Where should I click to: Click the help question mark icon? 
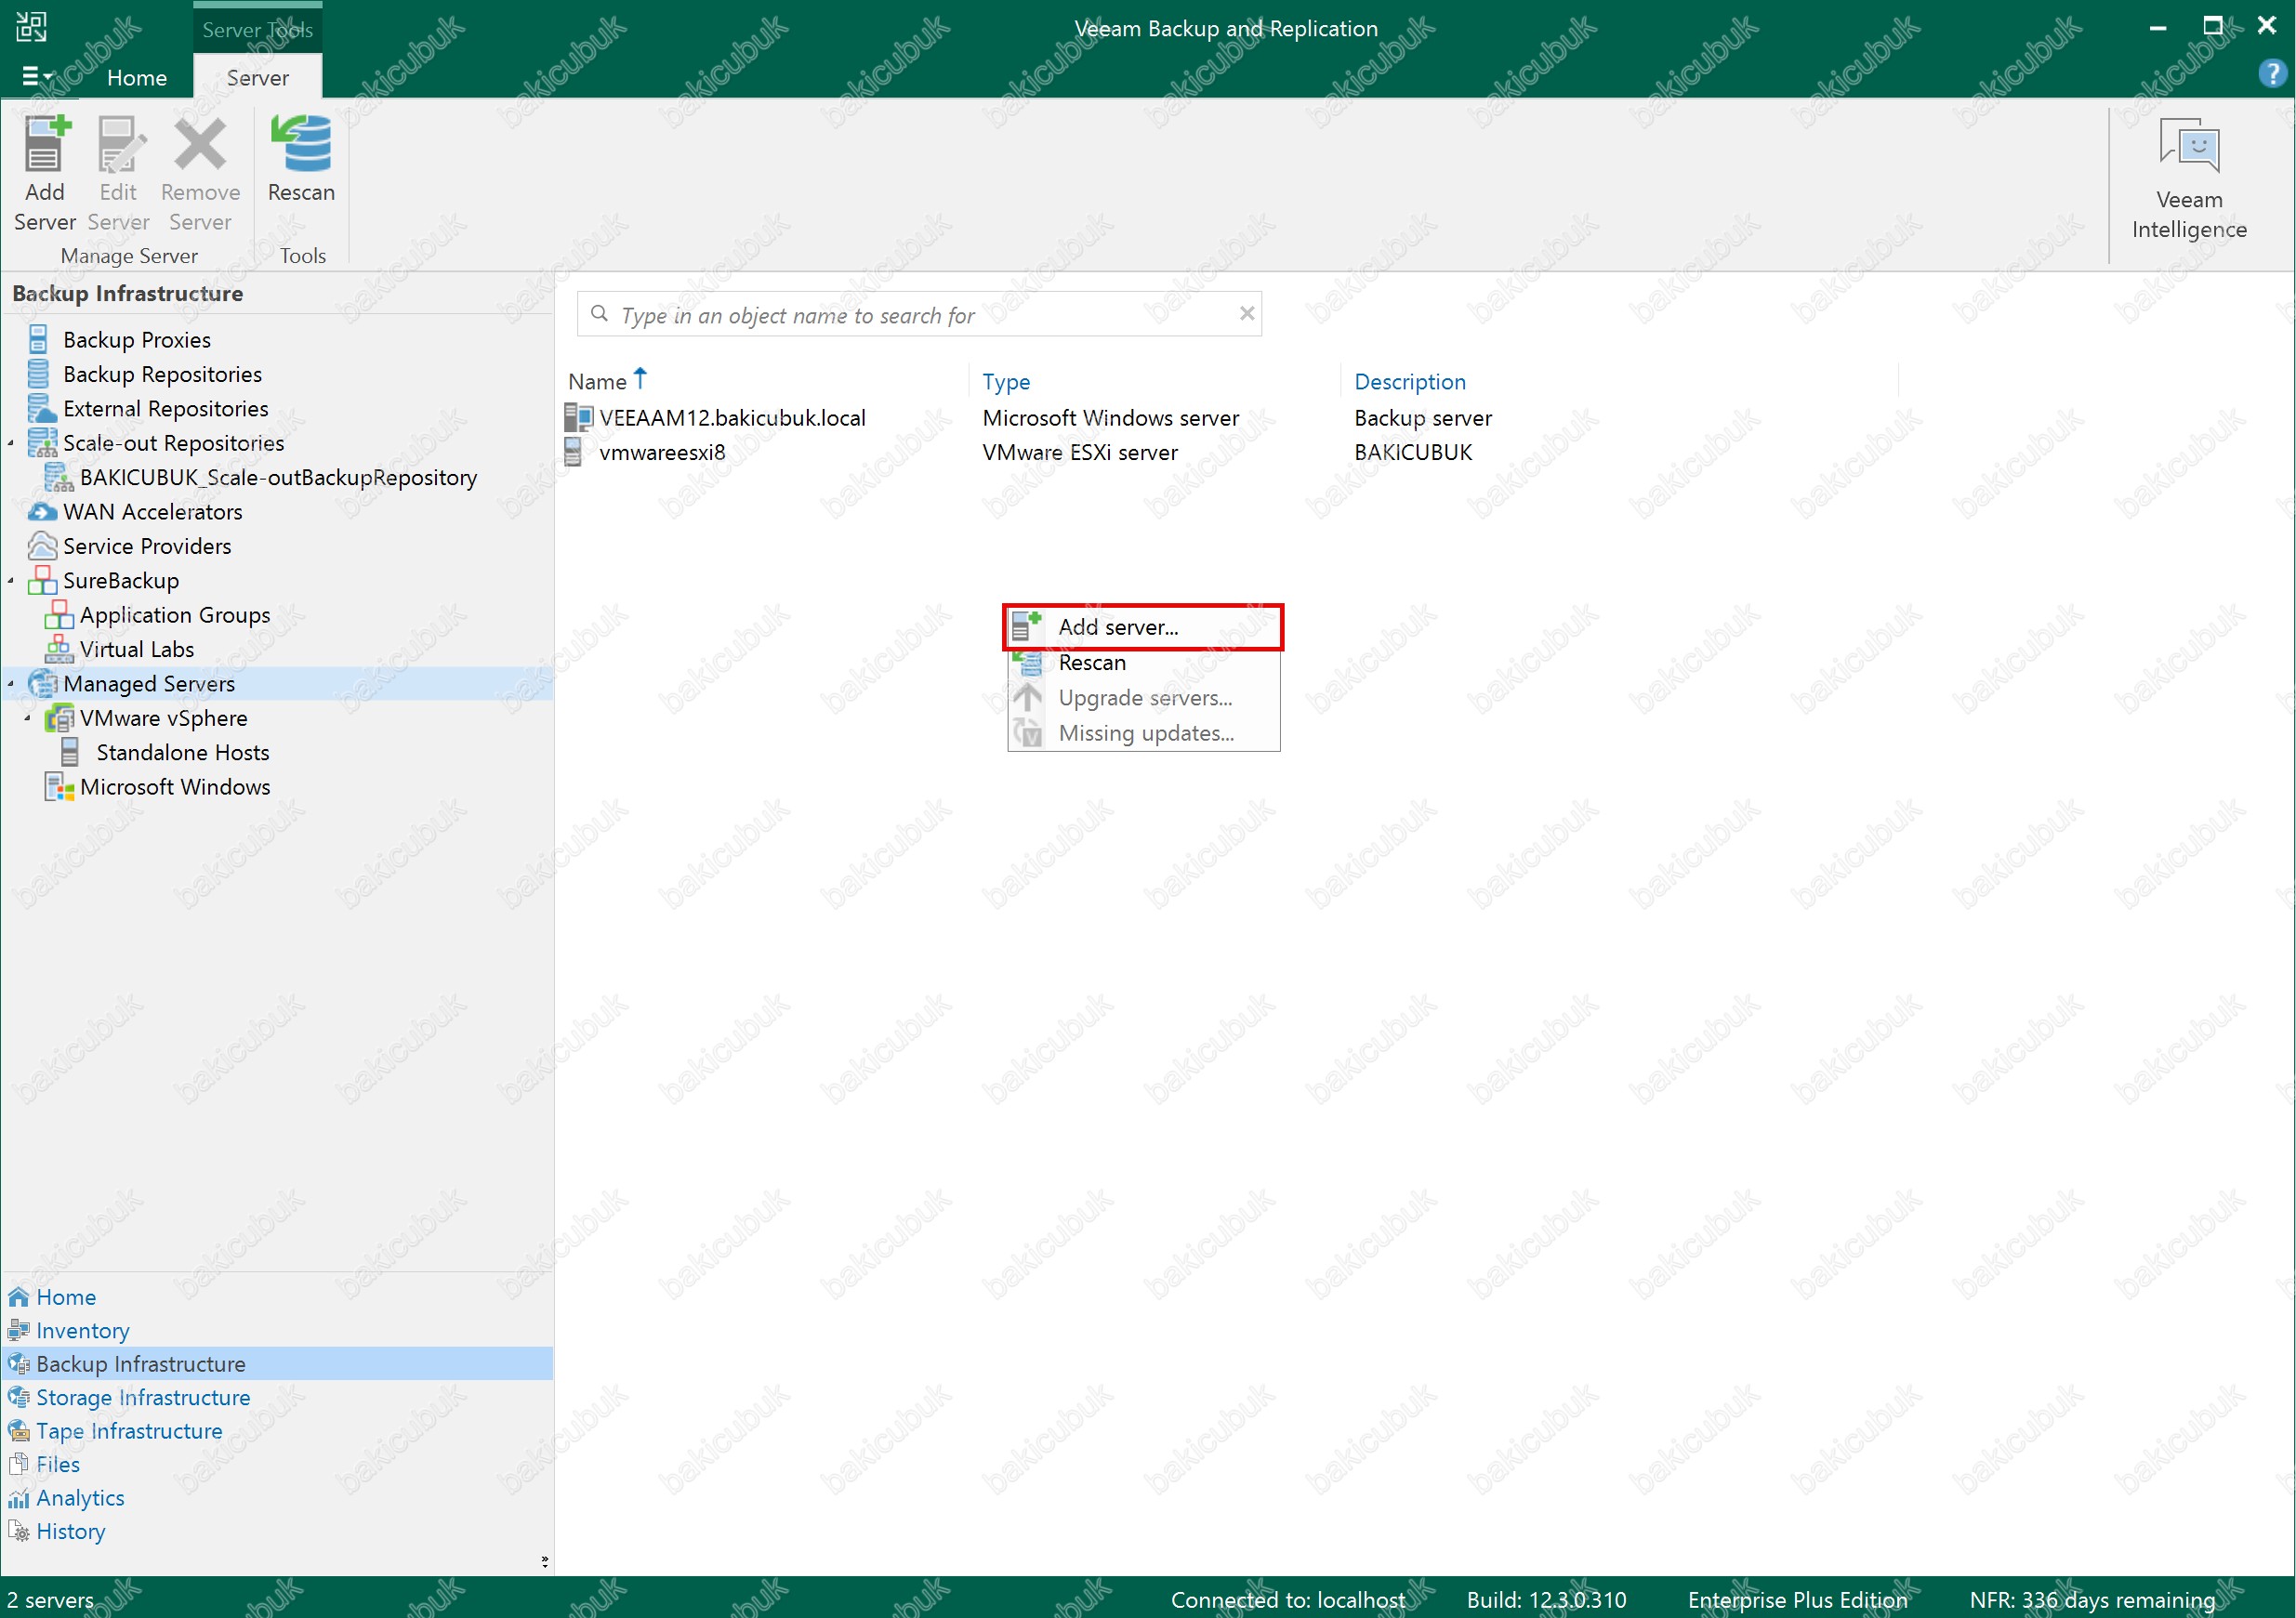click(2272, 73)
